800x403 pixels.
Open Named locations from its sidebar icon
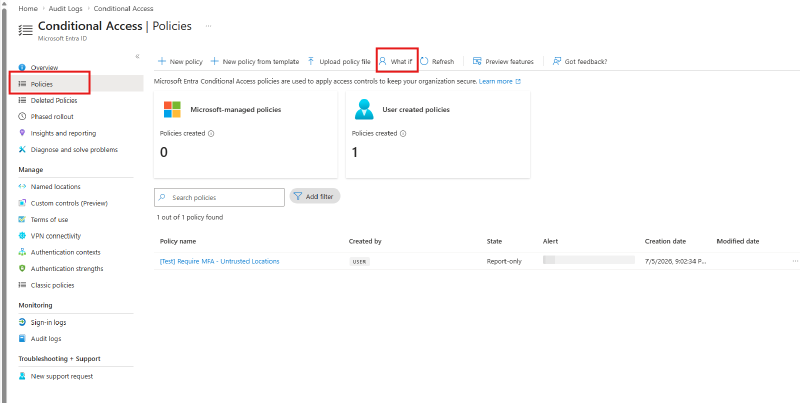(x=22, y=187)
